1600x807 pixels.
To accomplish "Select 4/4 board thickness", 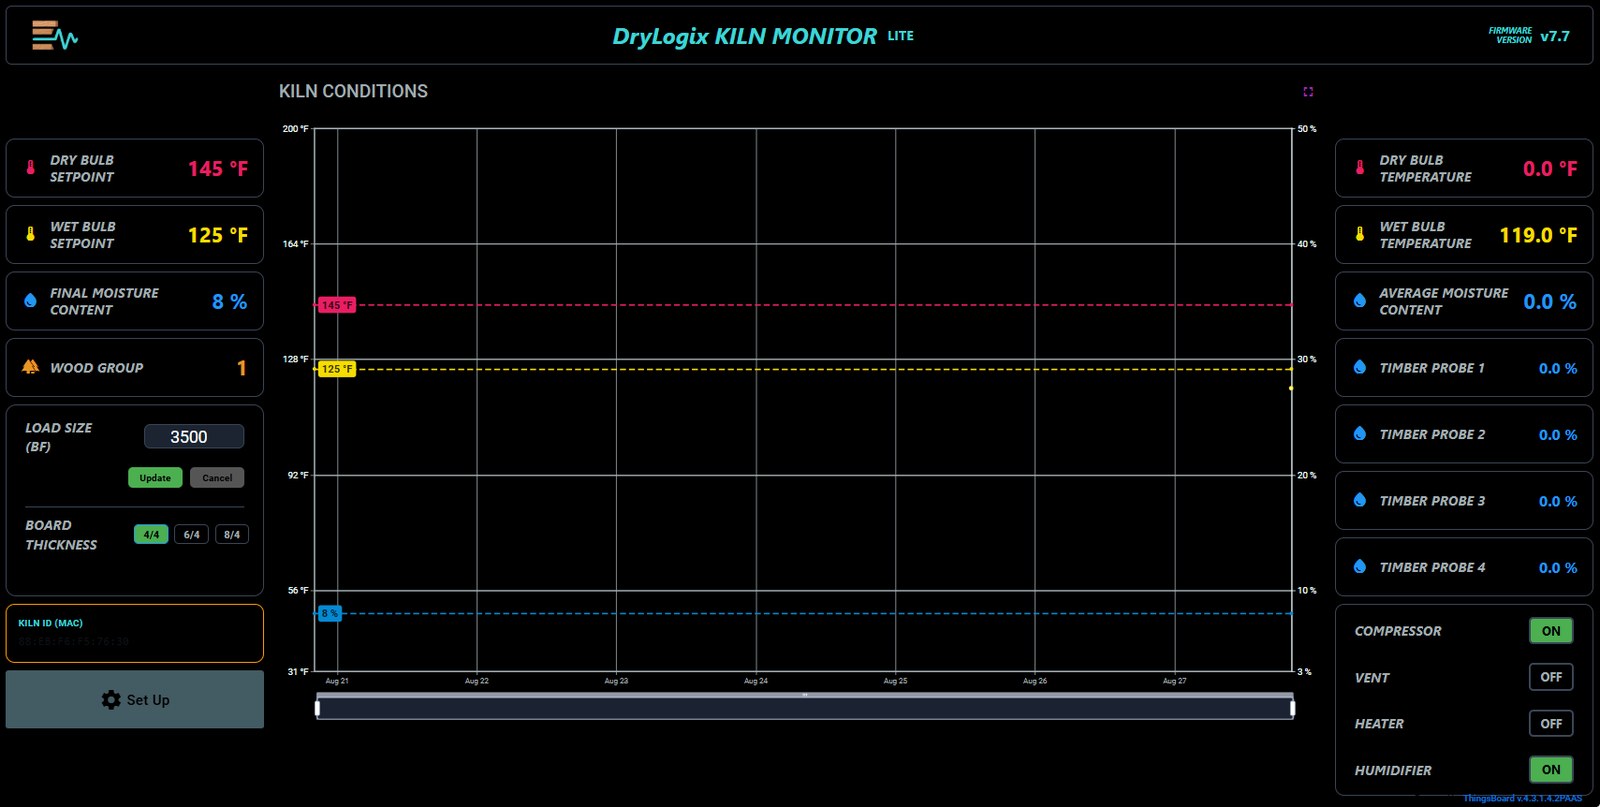I will (x=151, y=534).
